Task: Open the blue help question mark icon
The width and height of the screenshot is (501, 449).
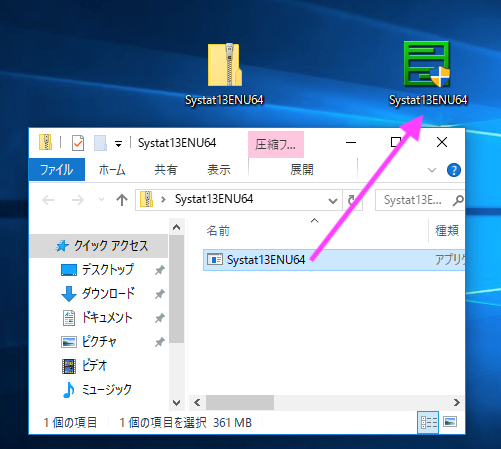Action: point(454,170)
